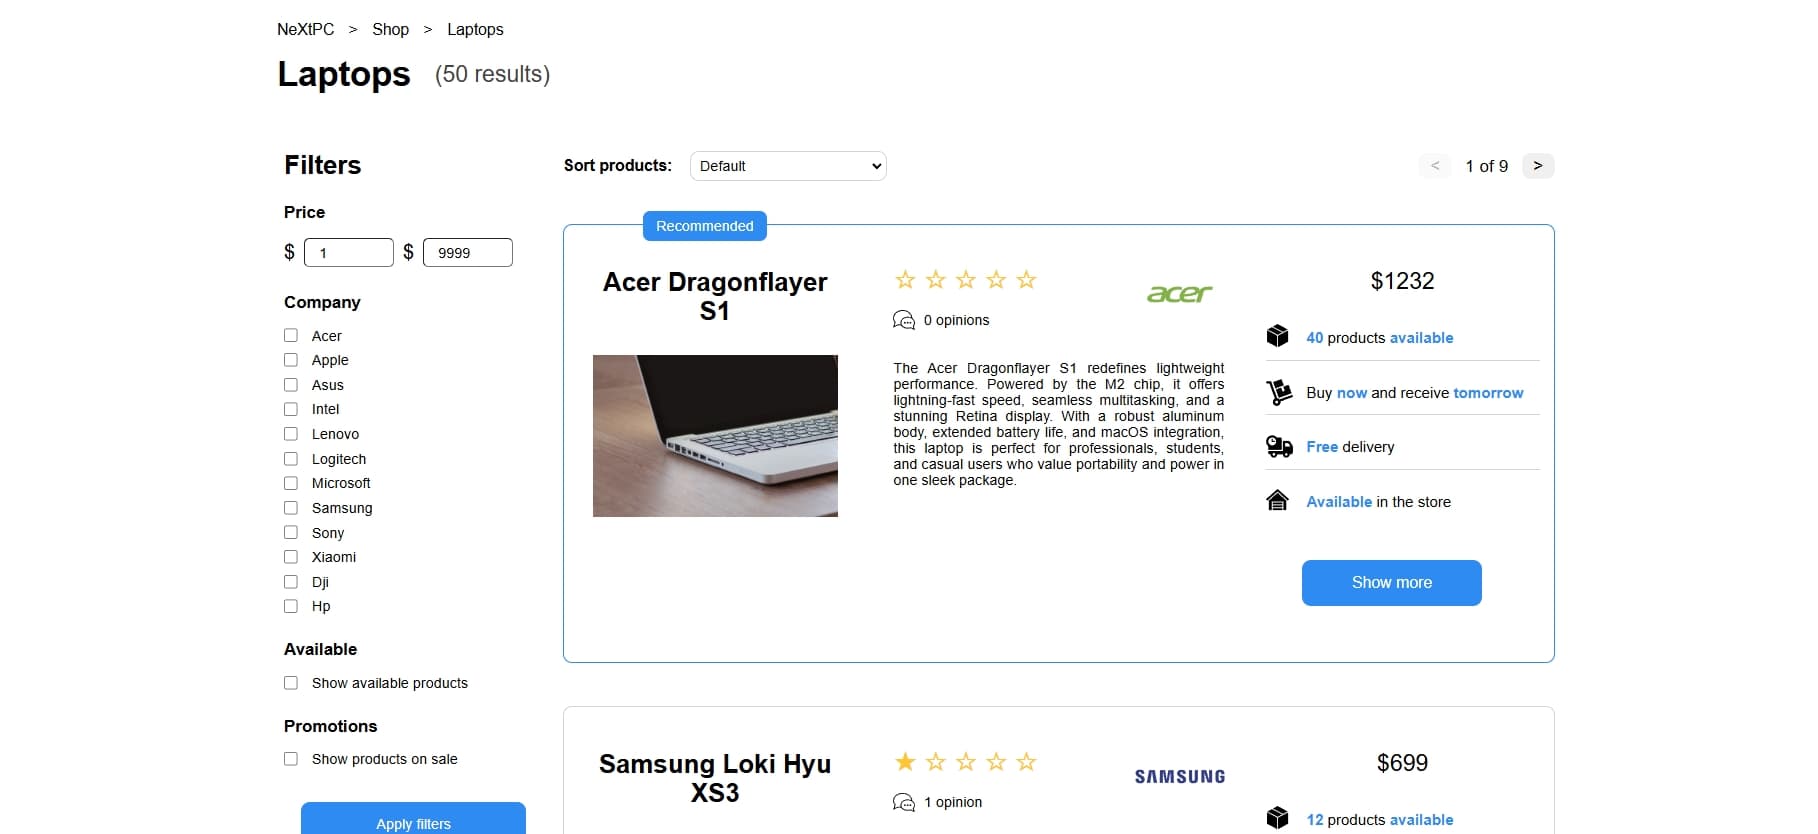
Task: Click the Free delivery text
Action: click(1350, 447)
